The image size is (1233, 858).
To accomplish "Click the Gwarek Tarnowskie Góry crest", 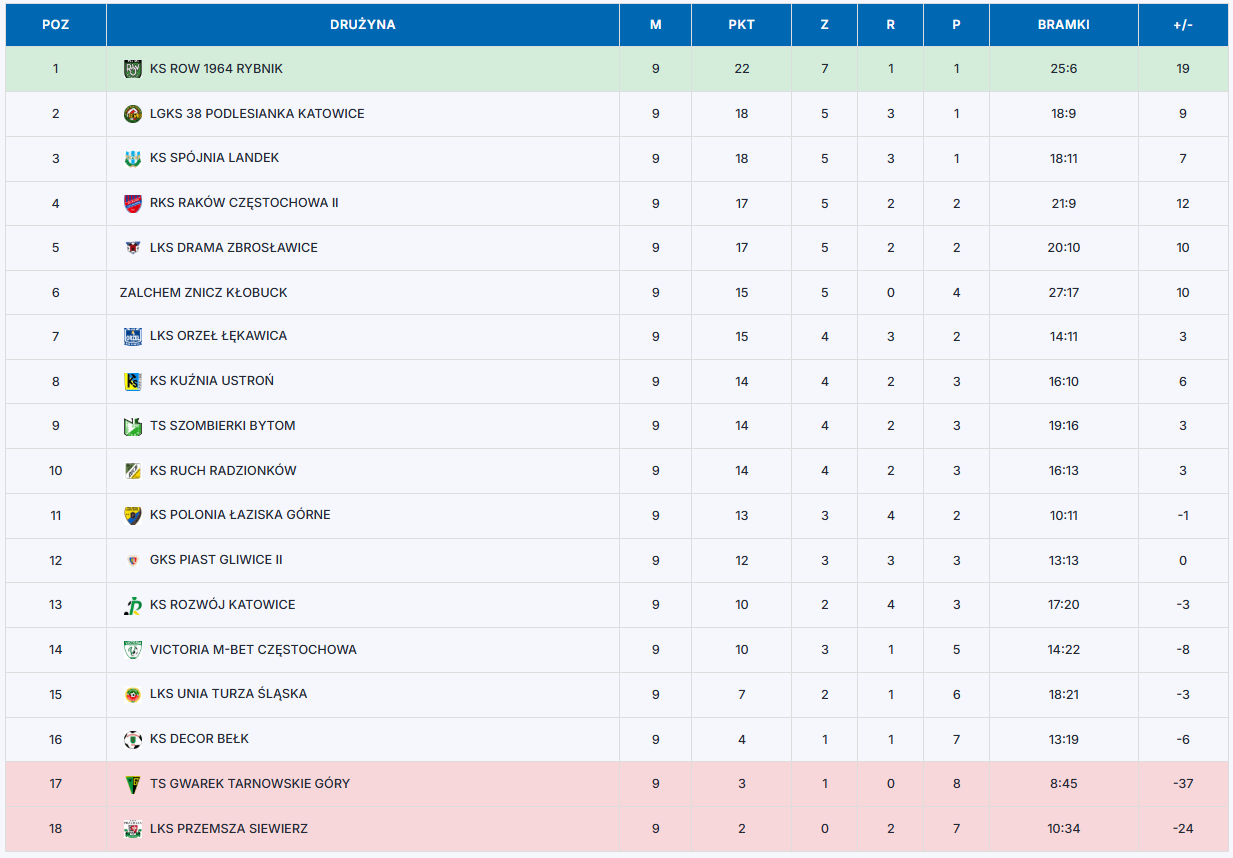I will pos(132,784).
